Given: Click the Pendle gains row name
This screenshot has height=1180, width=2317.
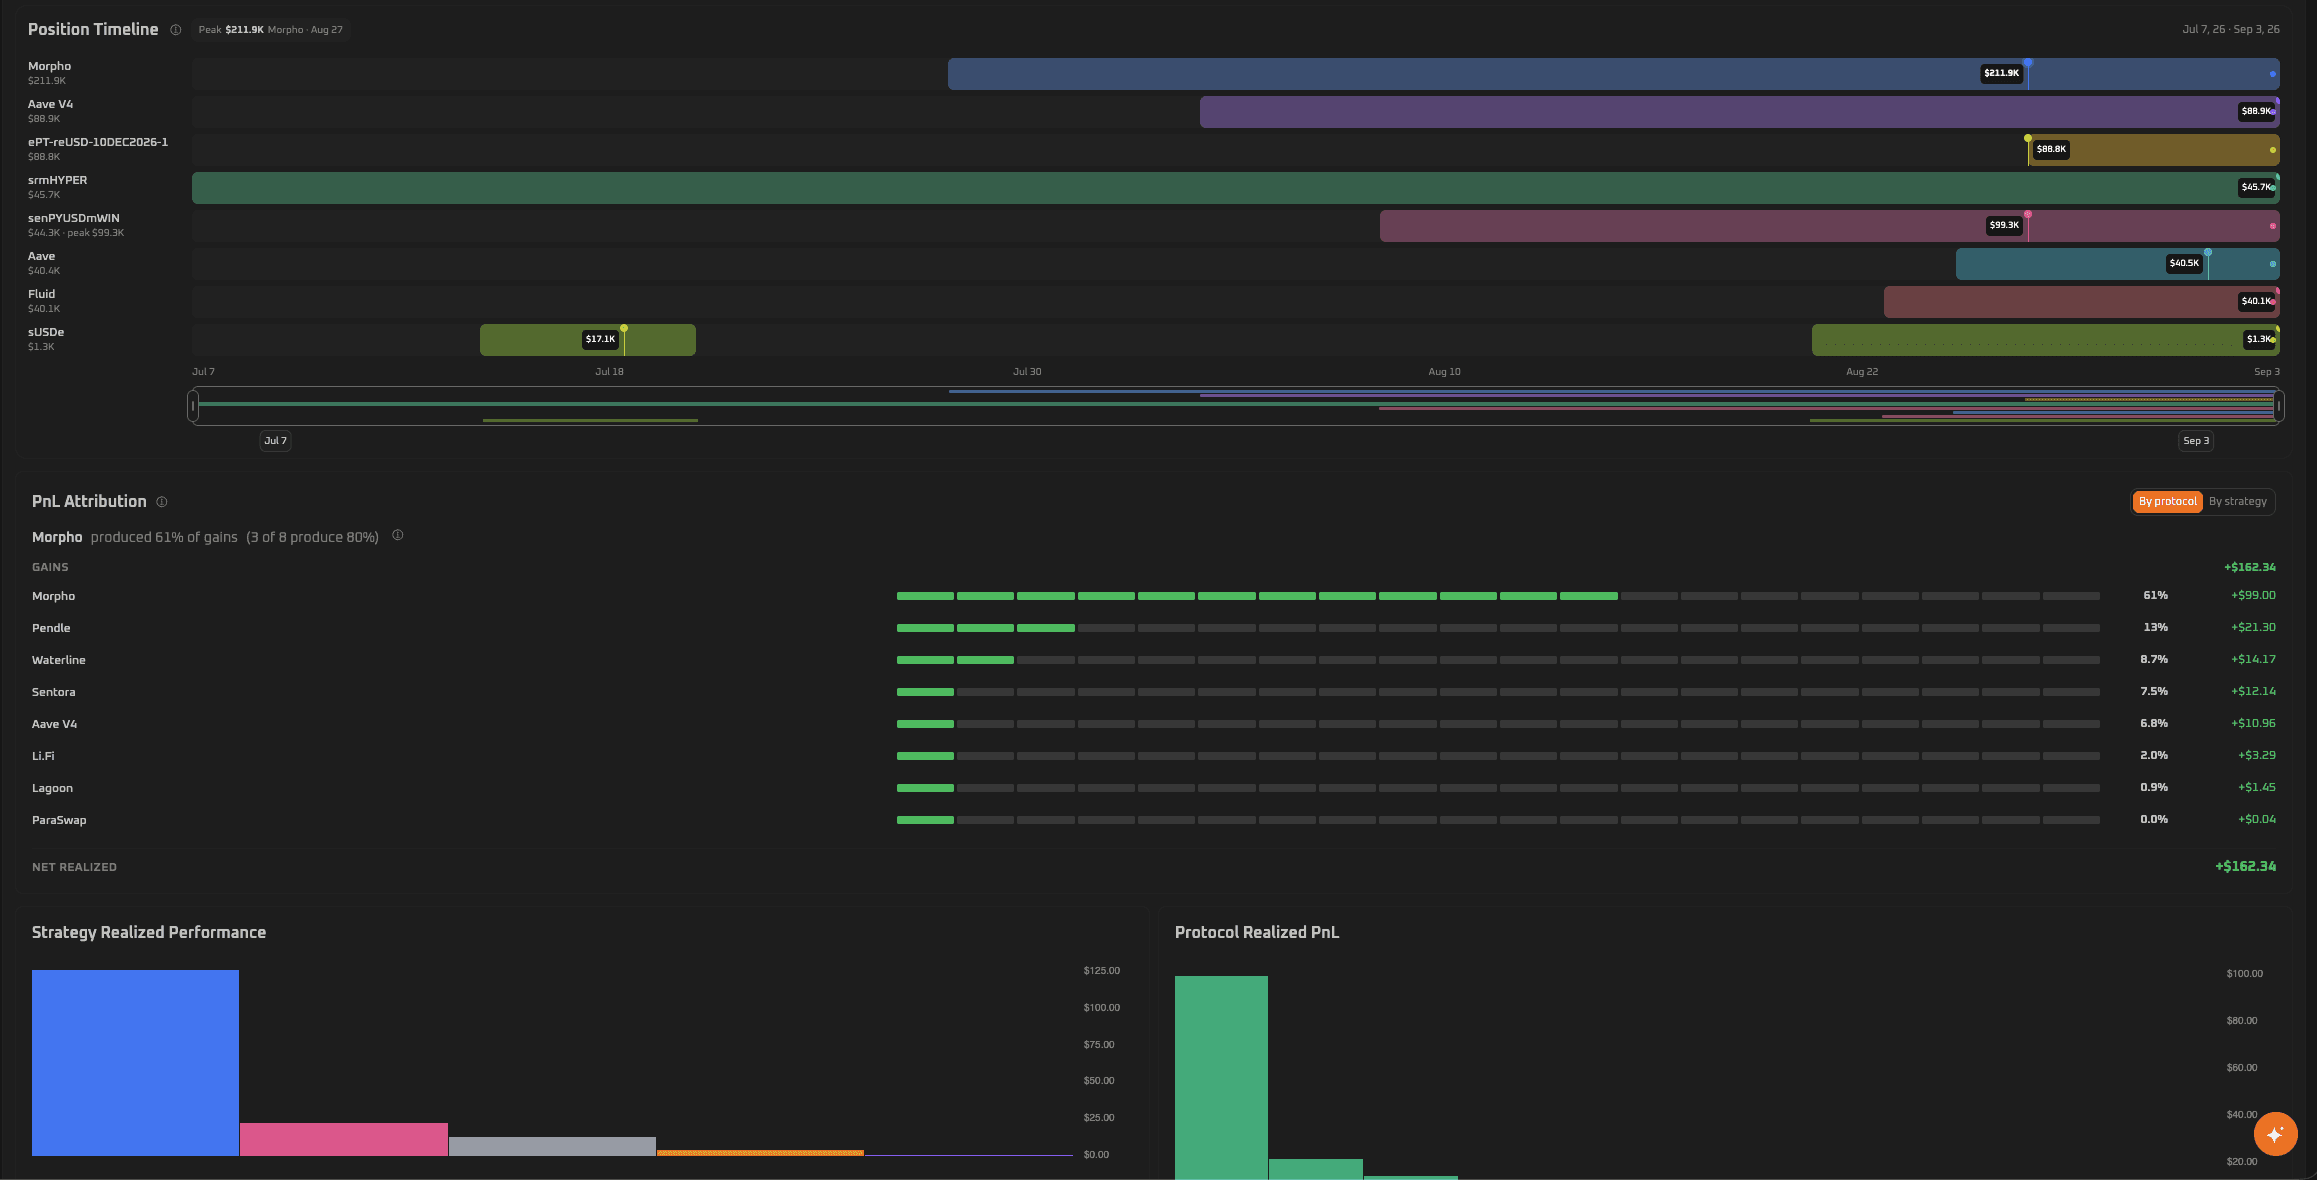Looking at the screenshot, I should [51, 628].
